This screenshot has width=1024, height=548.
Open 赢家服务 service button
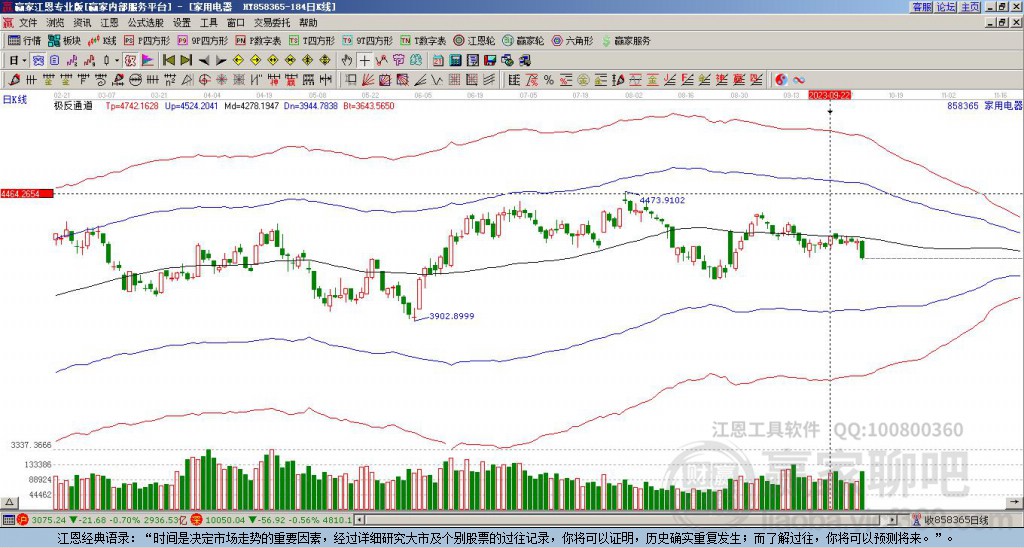(626, 40)
